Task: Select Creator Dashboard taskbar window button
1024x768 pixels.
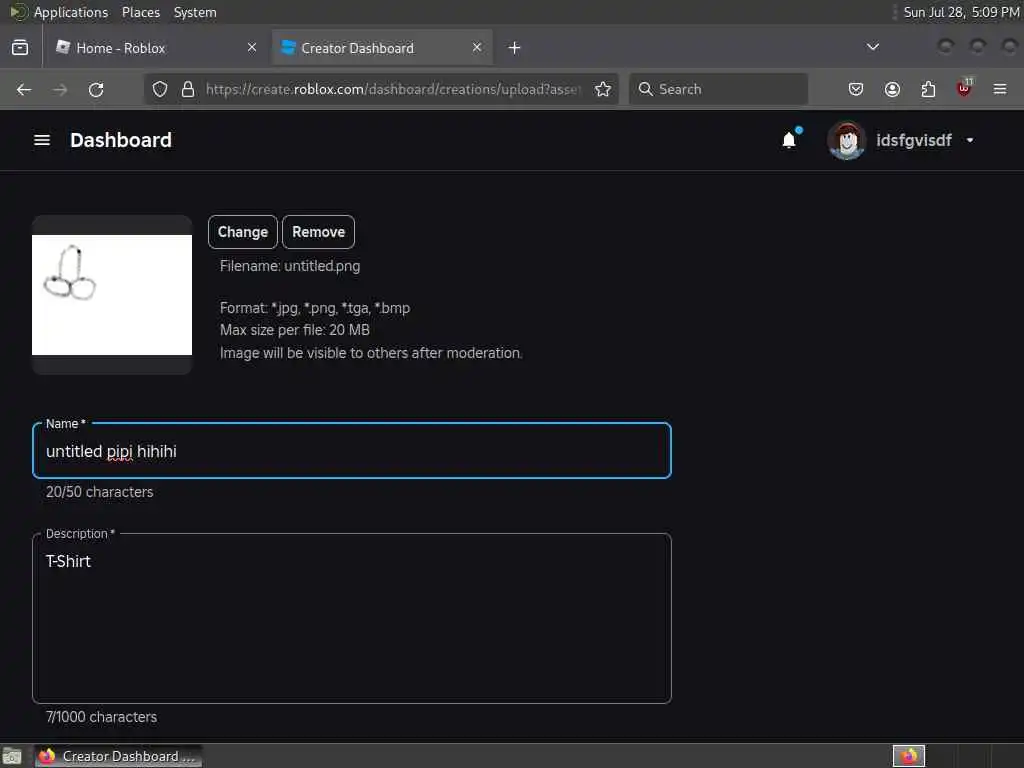Action: pos(118,756)
